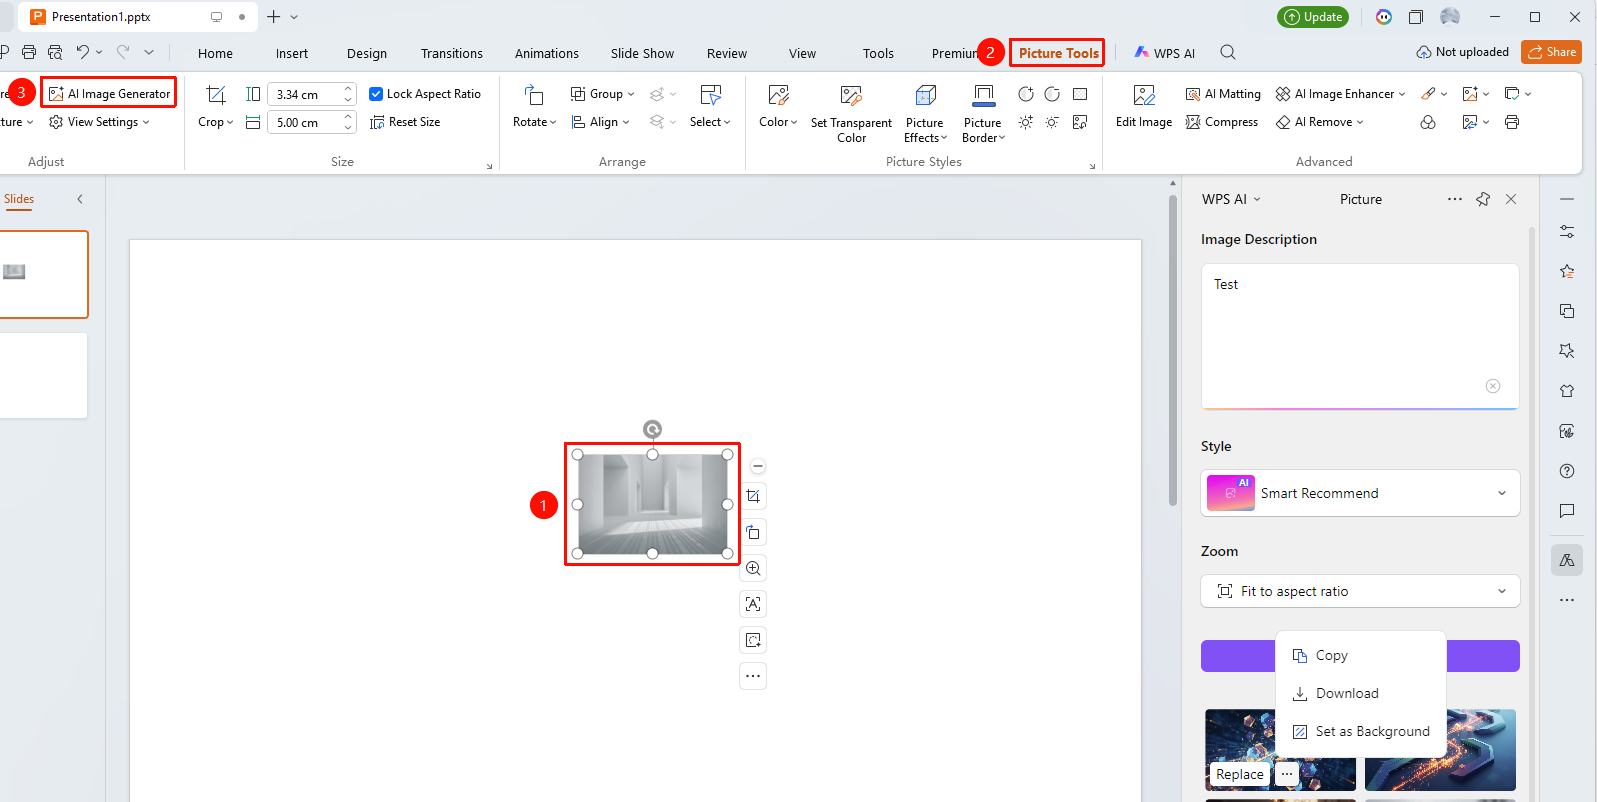Click the floating crop icon beside image
The width and height of the screenshot is (1597, 802).
tap(753, 496)
